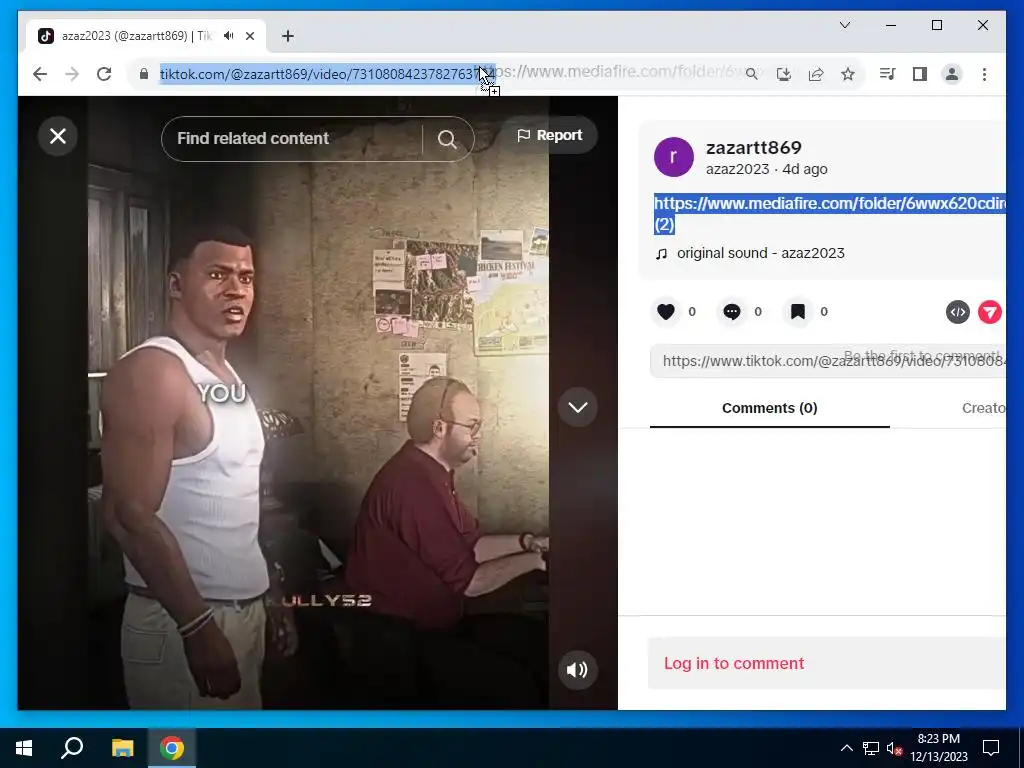
Task: Open Windows notification center
Action: (991, 748)
